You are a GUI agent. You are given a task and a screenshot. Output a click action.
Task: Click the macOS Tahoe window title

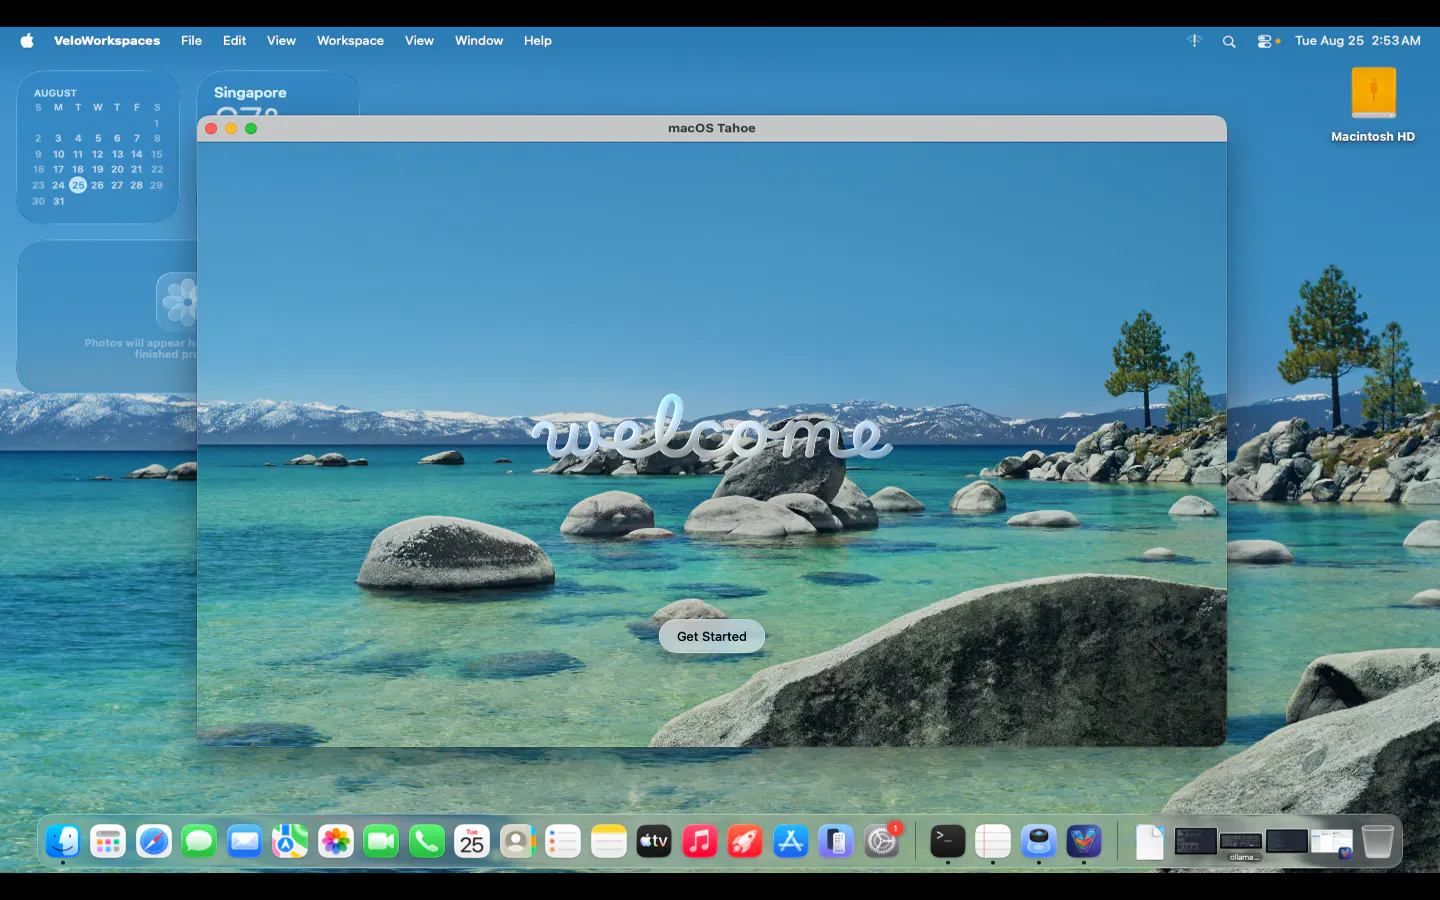(712, 128)
